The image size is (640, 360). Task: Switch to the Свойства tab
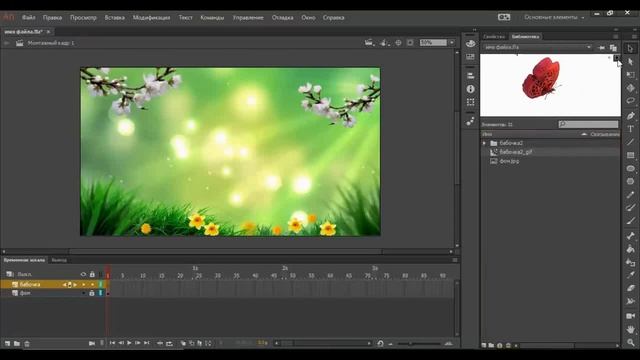[x=494, y=37]
